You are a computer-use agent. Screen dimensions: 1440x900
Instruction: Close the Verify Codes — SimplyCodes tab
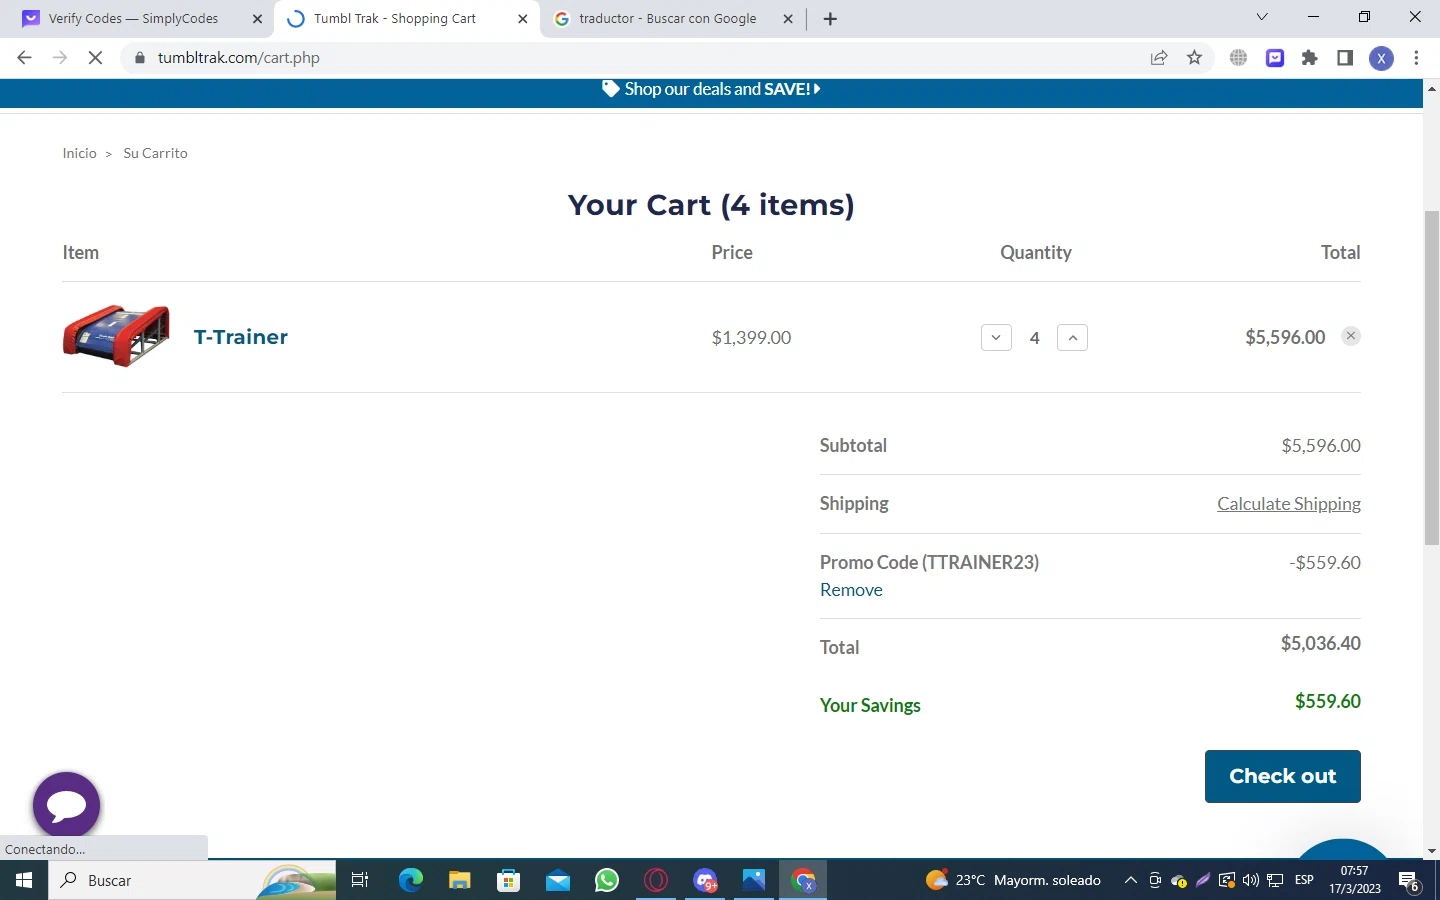tap(257, 19)
